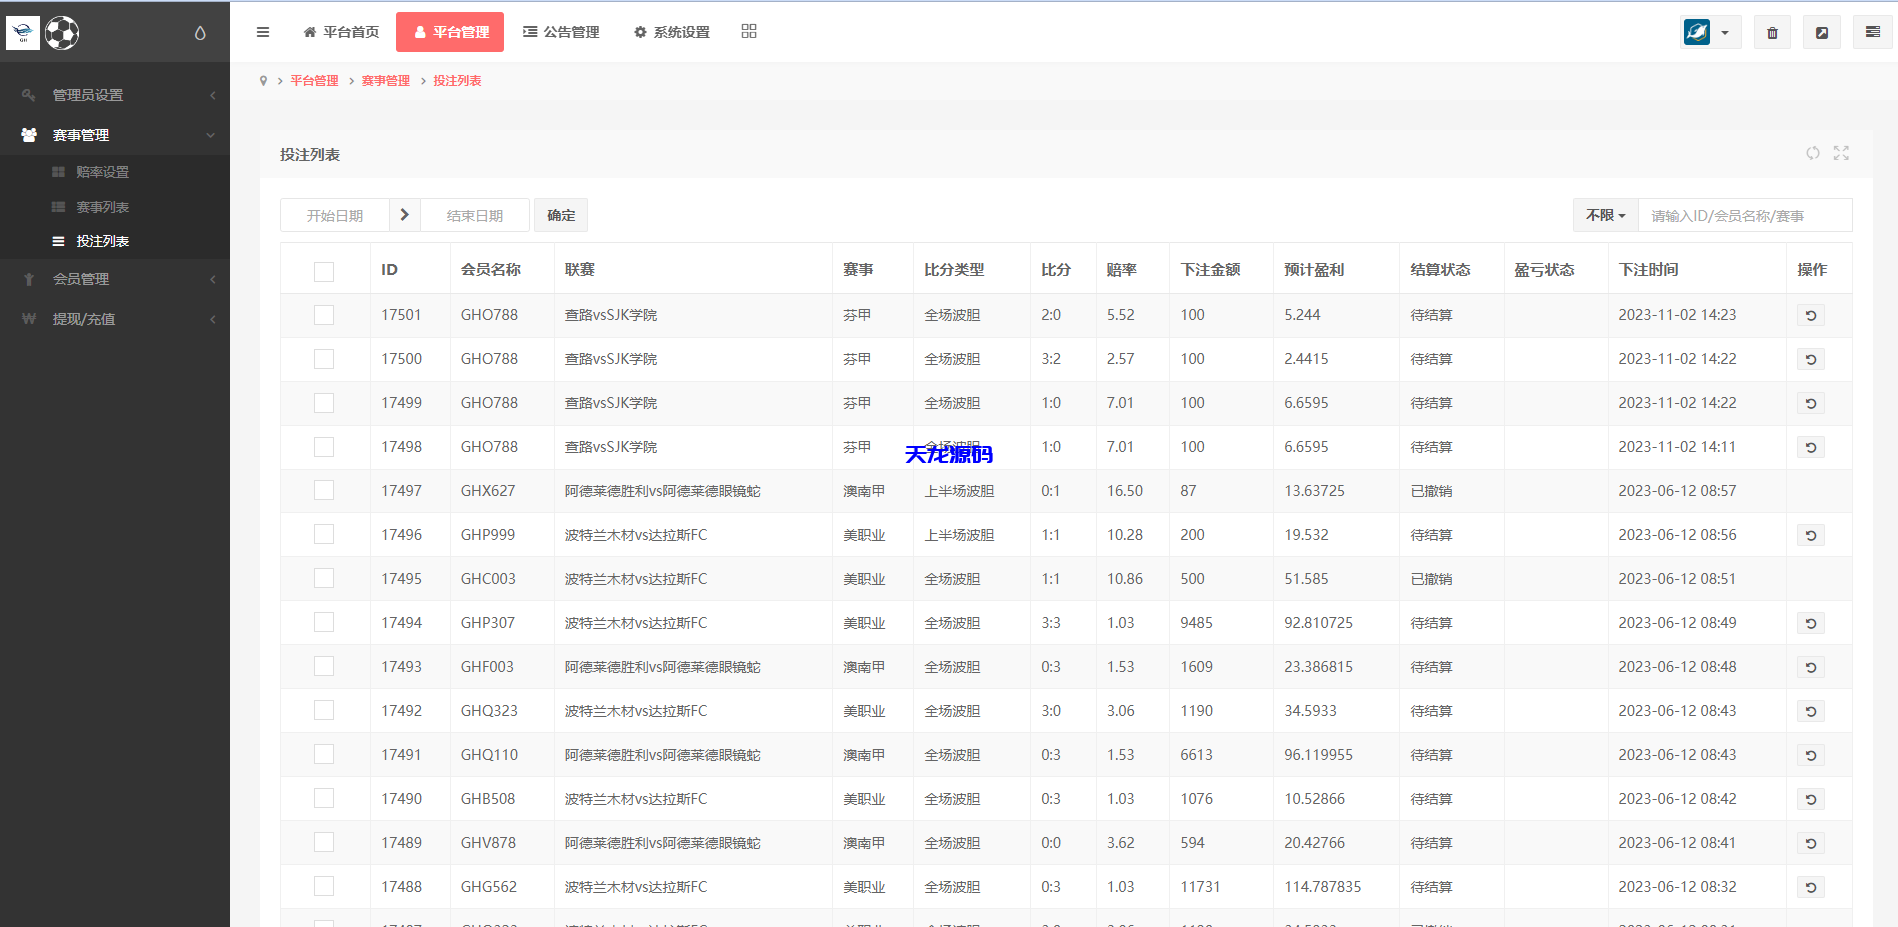Expand the panel fullscreen using arrows icon
Image resolution: width=1898 pixels, height=927 pixels.
(x=1841, y=153)
